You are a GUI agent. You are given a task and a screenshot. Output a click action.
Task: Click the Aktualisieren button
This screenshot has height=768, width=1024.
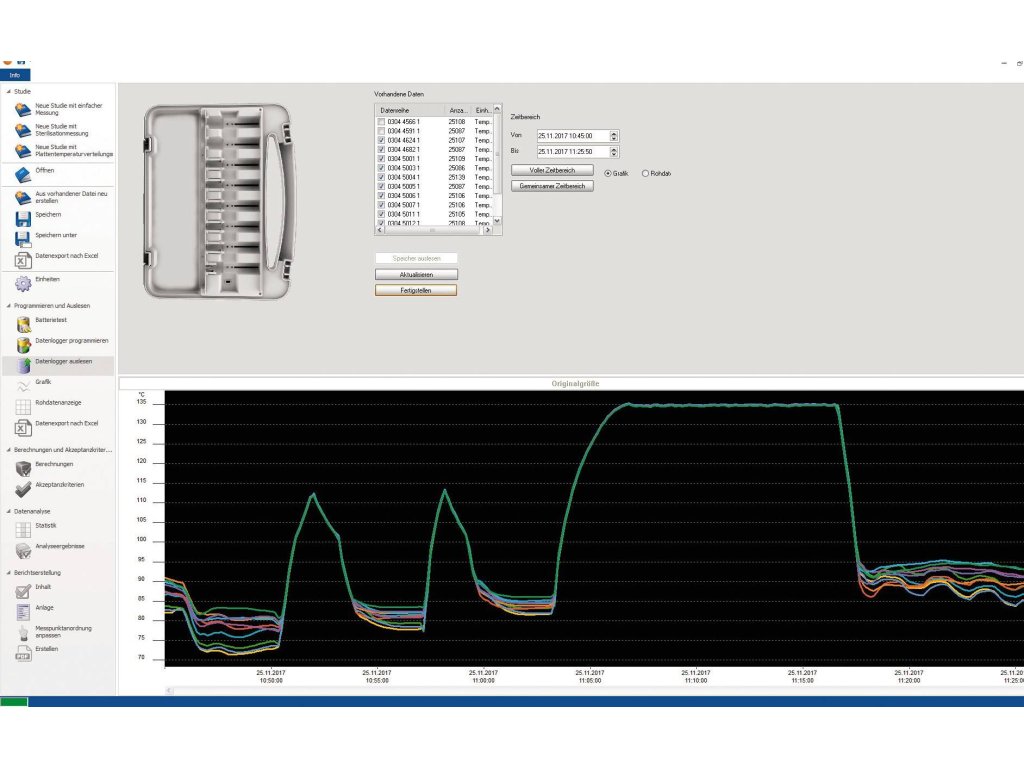click(x=416, y=275)
